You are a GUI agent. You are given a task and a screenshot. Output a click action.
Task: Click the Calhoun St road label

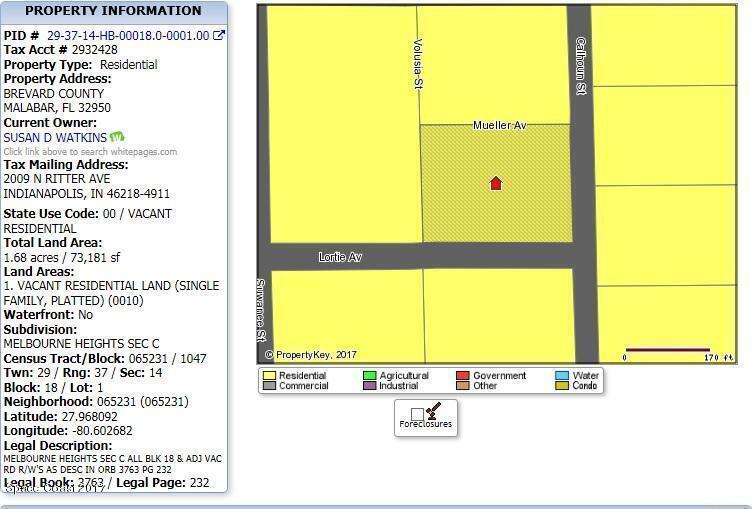(x=580, y=66)
